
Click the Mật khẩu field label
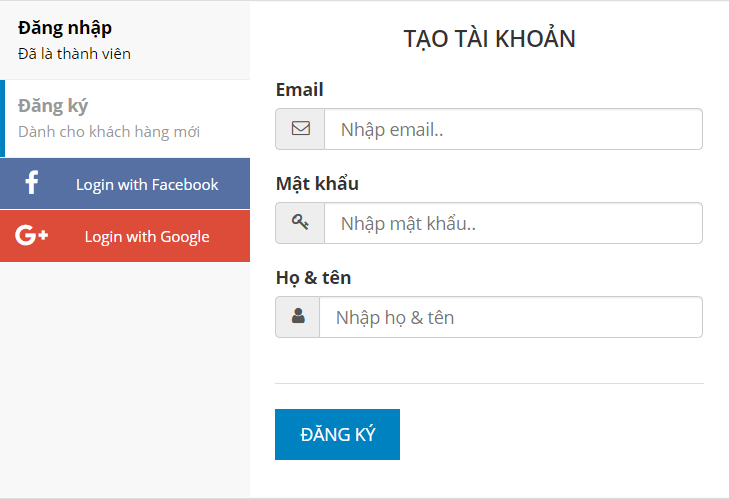[317, 183]
